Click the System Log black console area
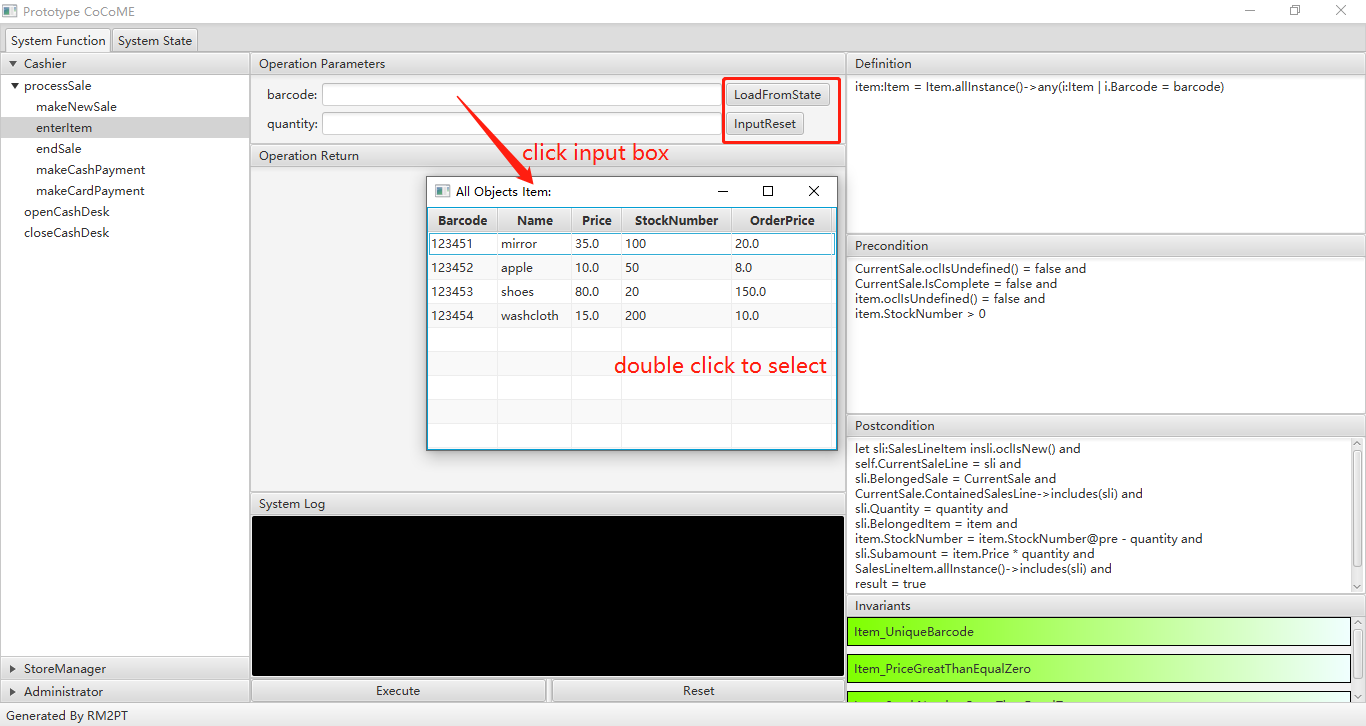Viewport: 1366px width, 726px height. pos(548,596)
